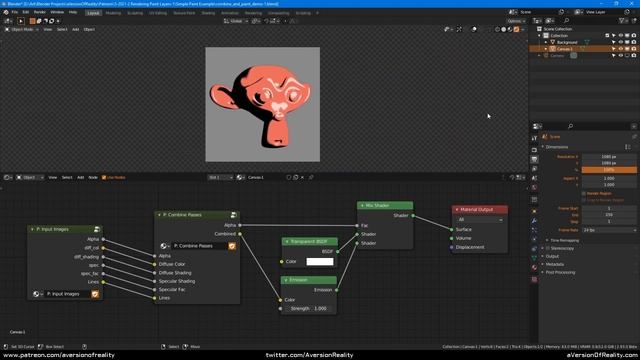The height and width of the screenshot is (360, 640).
Task: Open the node editor Node menu
Action: 93,178
